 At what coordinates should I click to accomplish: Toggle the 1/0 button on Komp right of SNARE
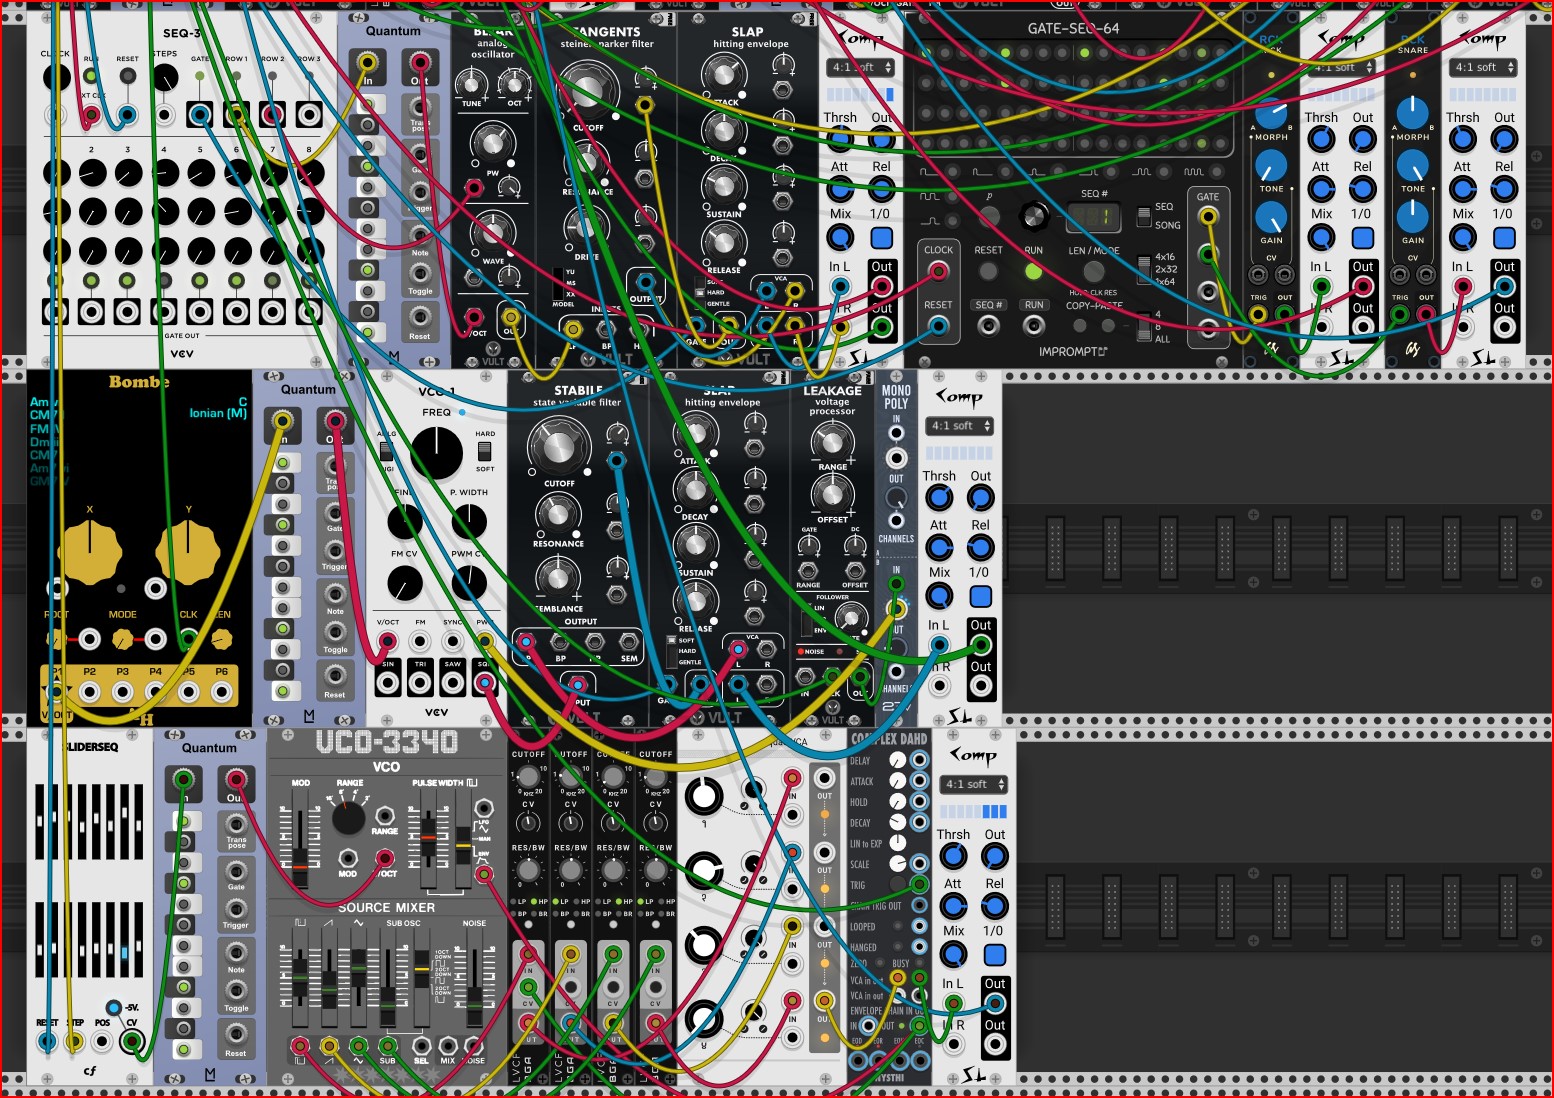1504,238
